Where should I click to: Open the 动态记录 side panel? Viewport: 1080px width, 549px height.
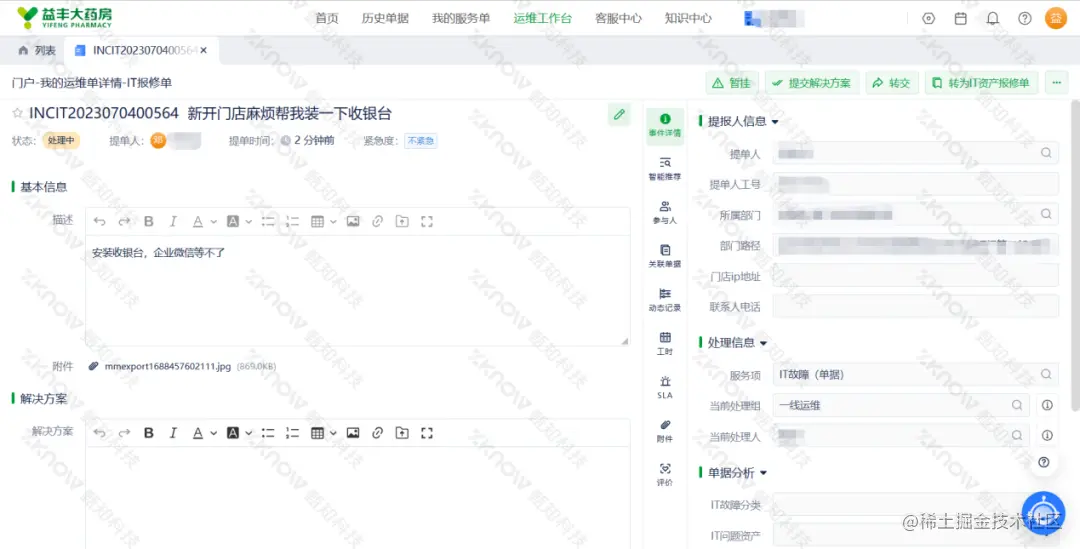tap(665, 300)
